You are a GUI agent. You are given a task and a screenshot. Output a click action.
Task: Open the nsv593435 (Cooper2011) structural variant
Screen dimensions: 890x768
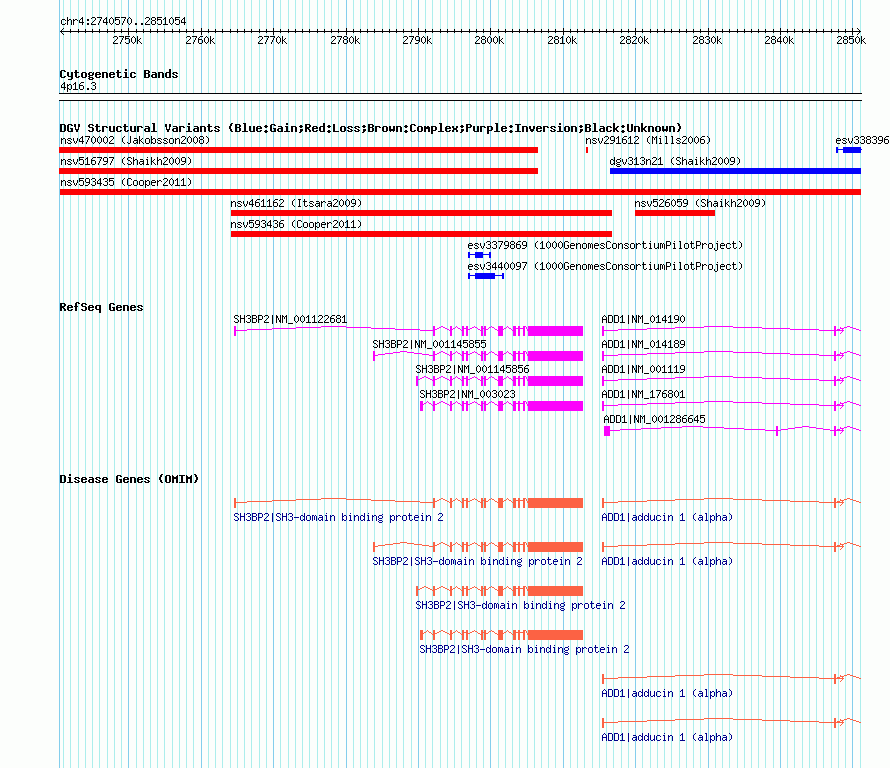coord(460,192)
